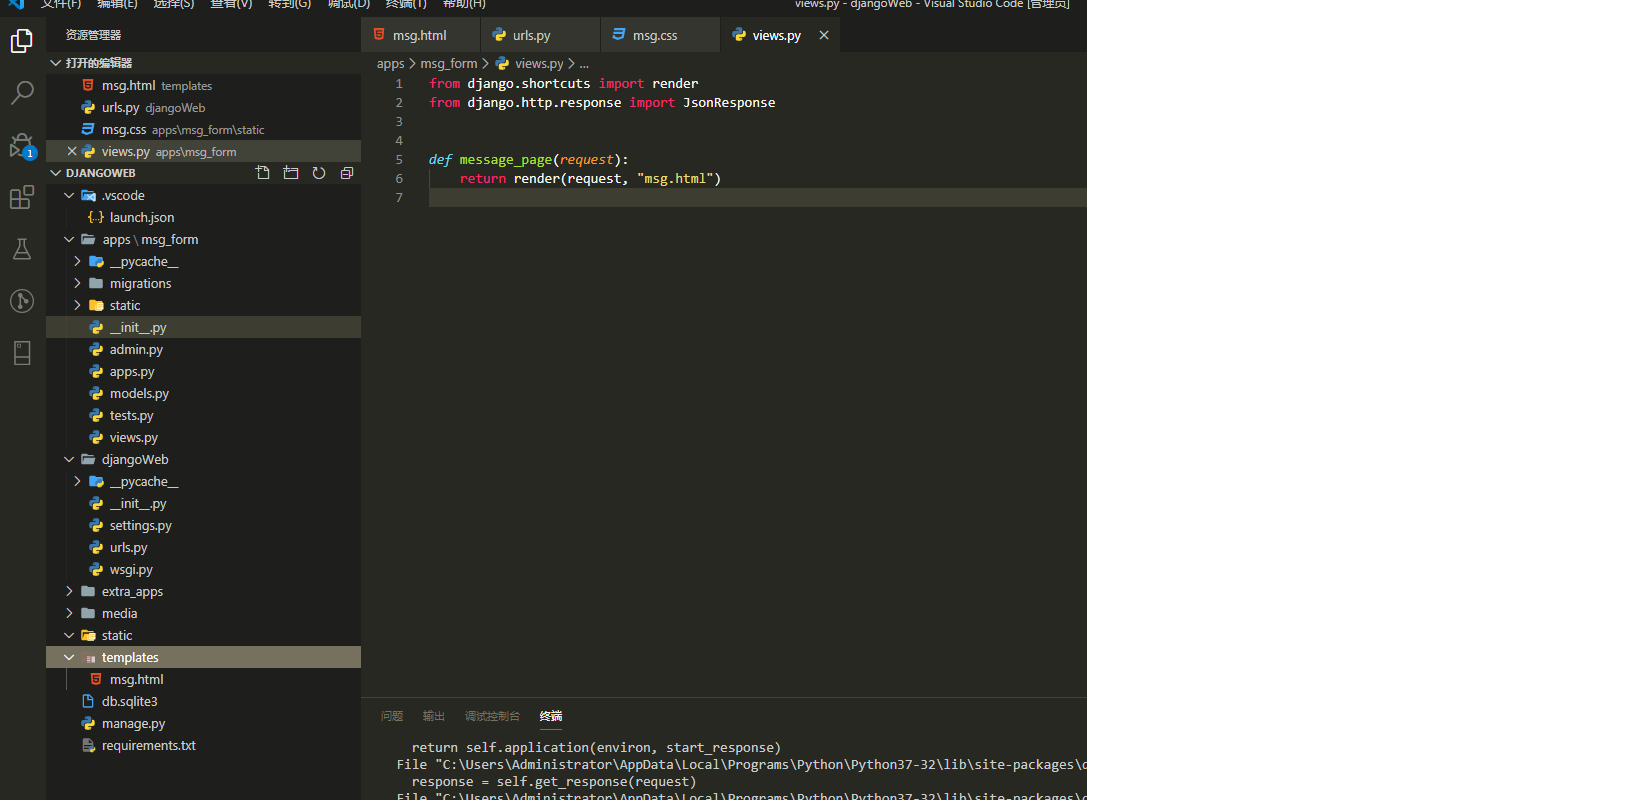Collapse all folders icon in explorer
Screen dimensions: 1625x800
click(x=347, y=173)
